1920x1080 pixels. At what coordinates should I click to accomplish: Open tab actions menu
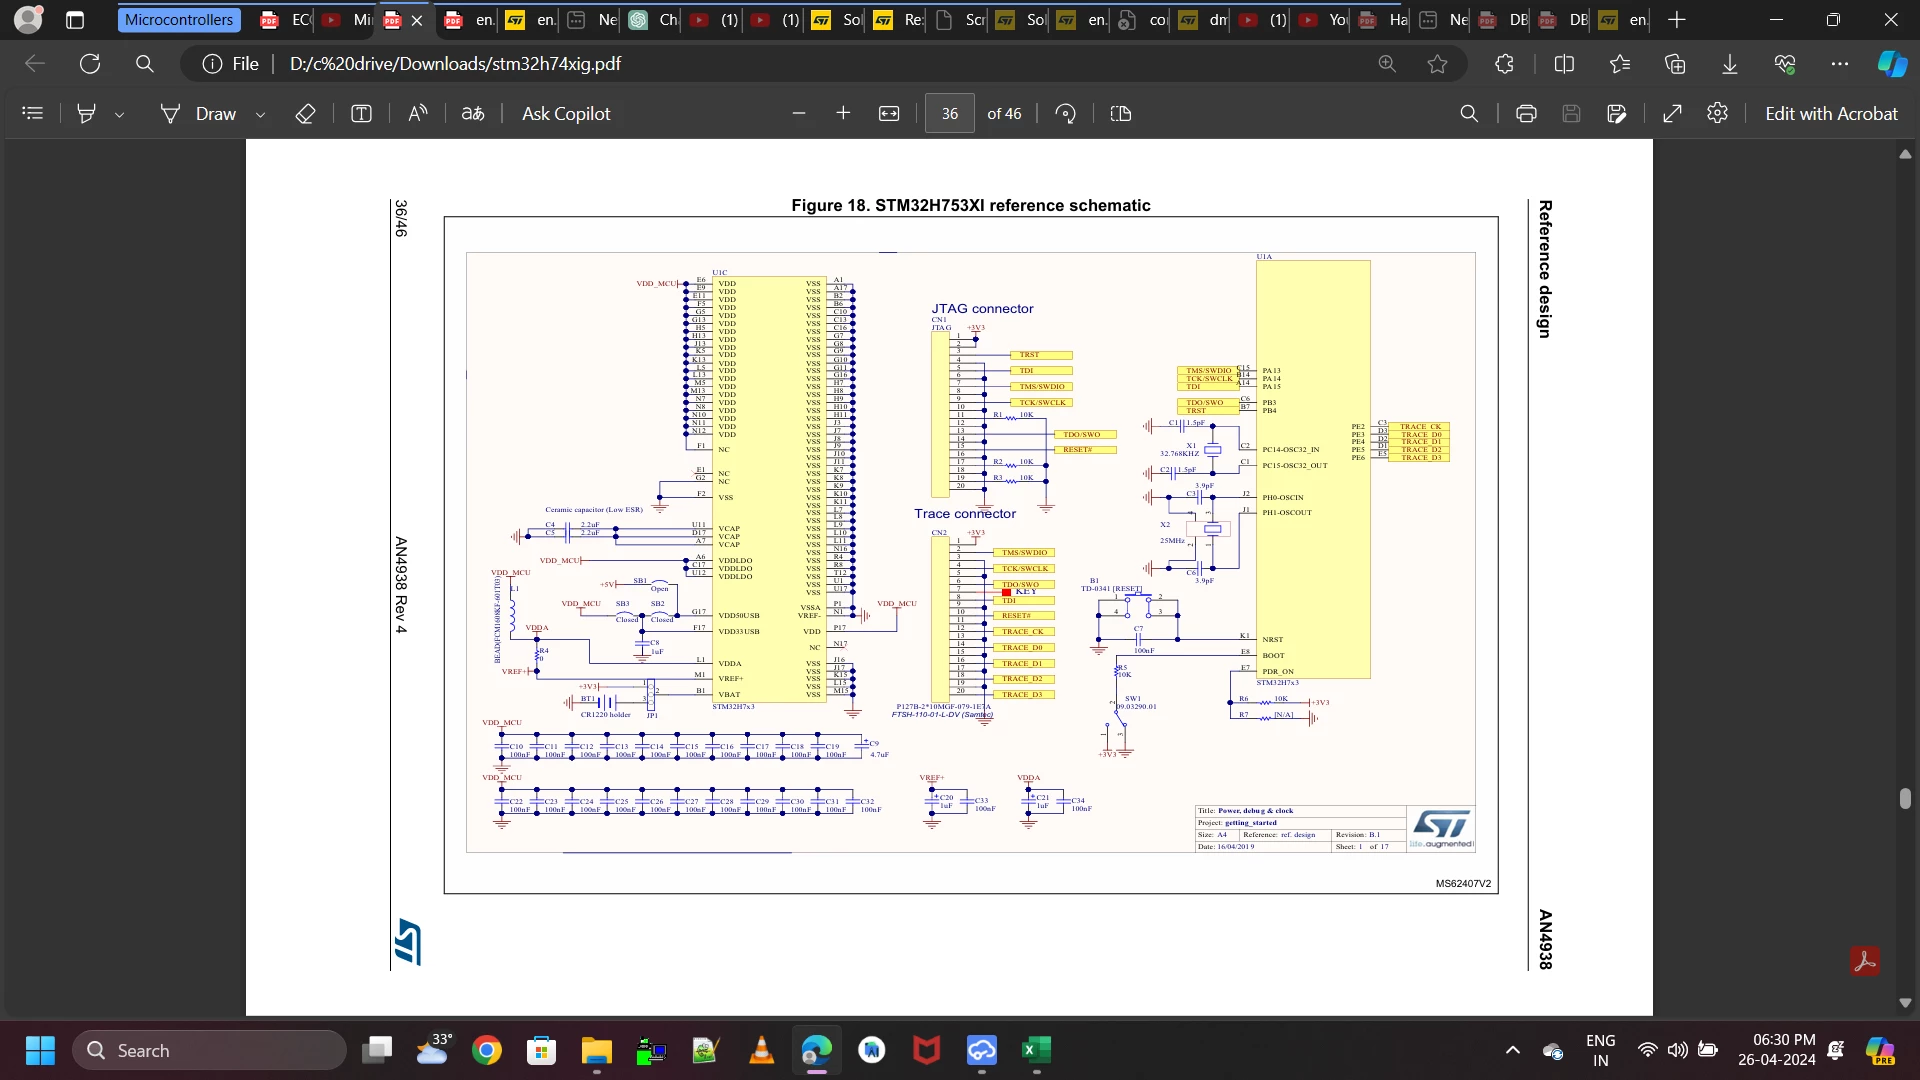click(x=75, y=20)
